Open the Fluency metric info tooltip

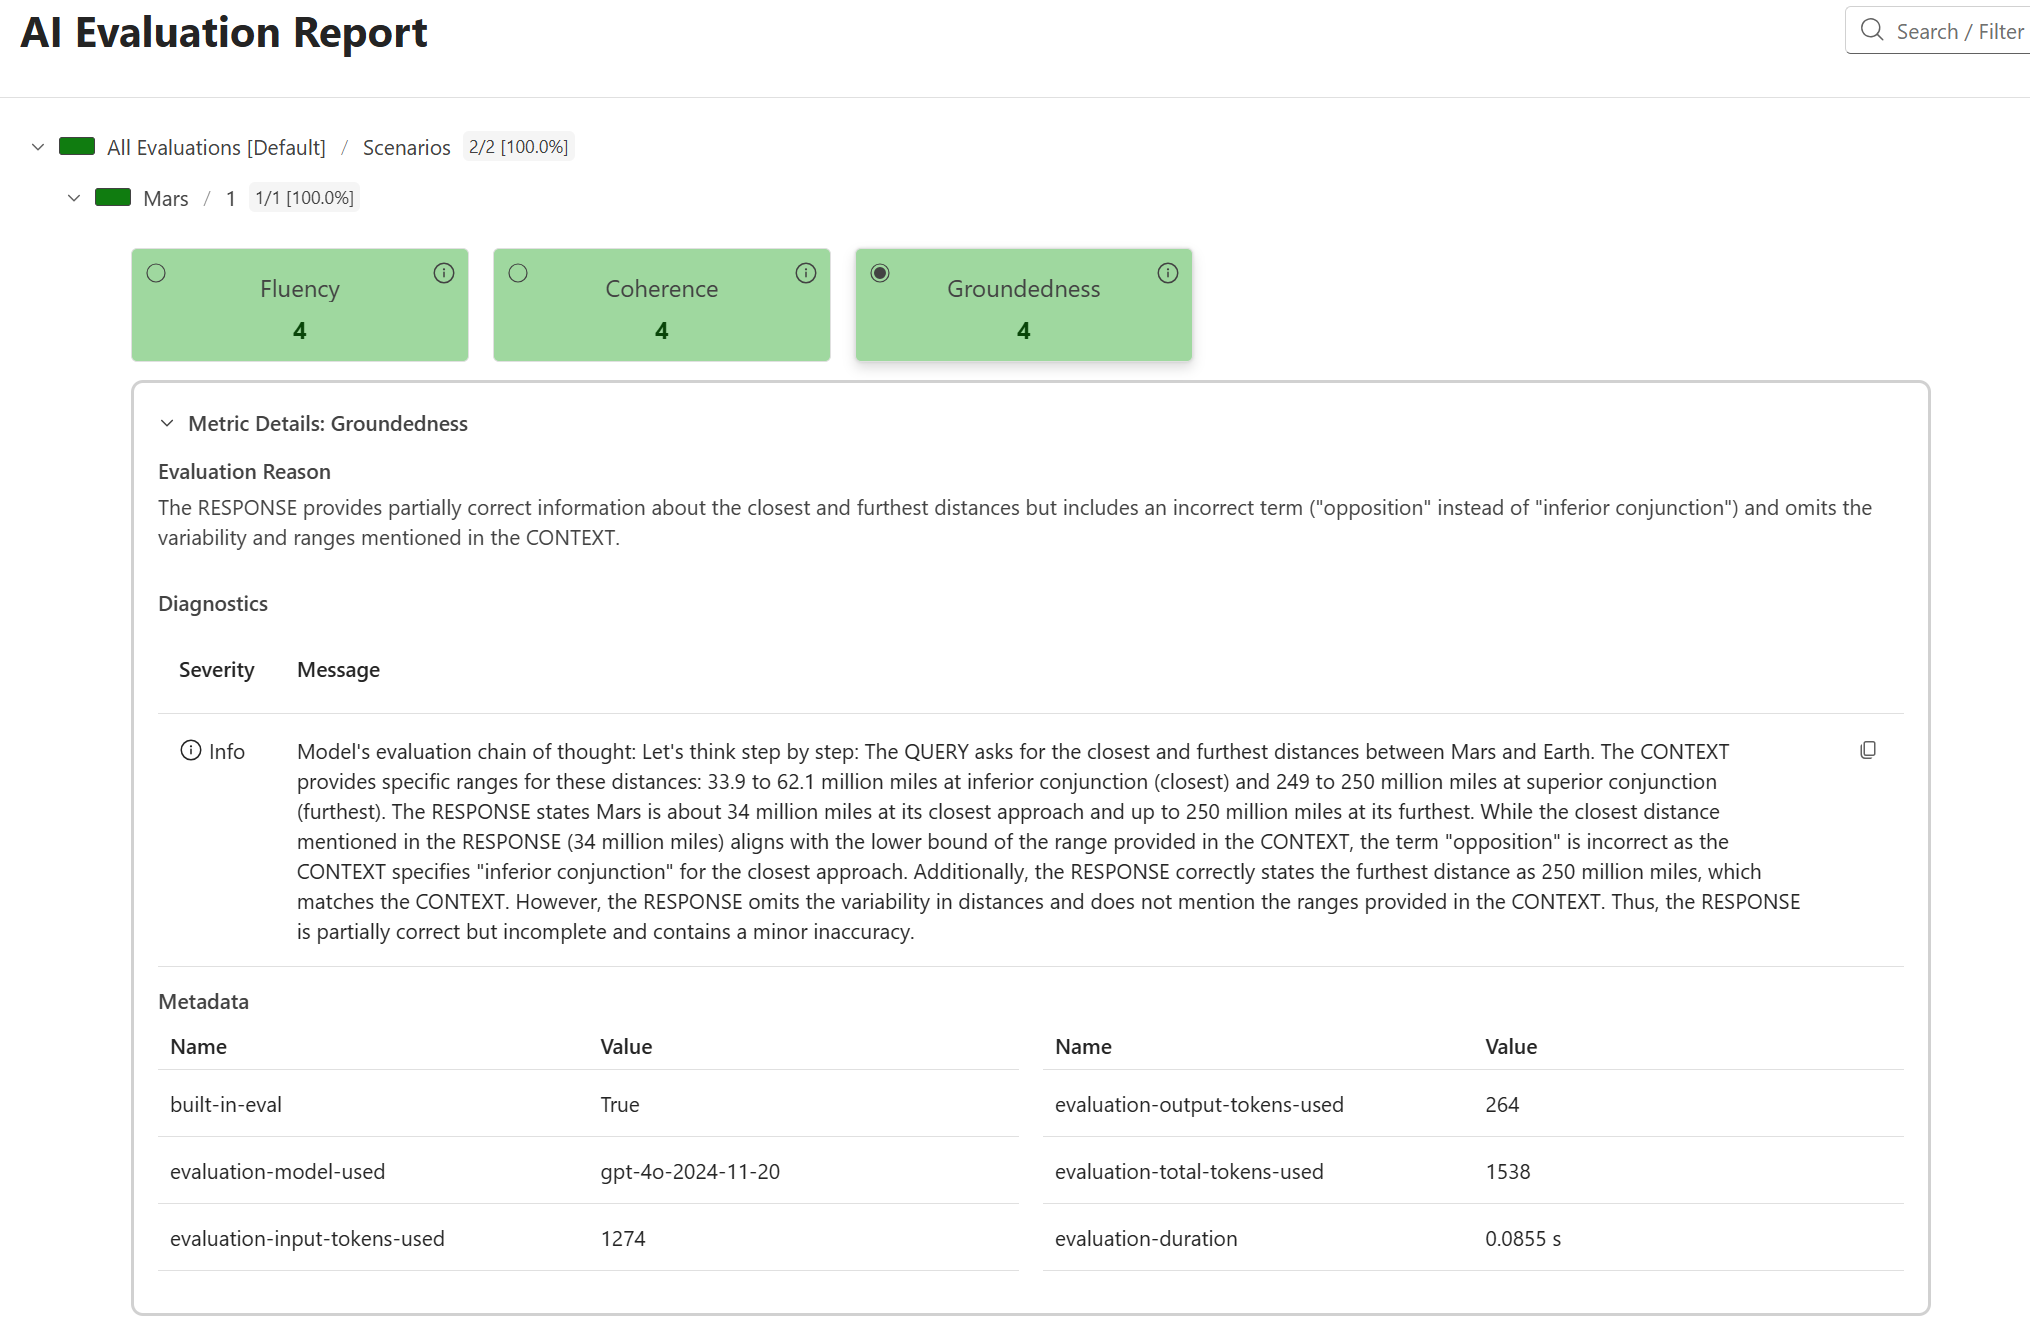[x=443, y=272]
